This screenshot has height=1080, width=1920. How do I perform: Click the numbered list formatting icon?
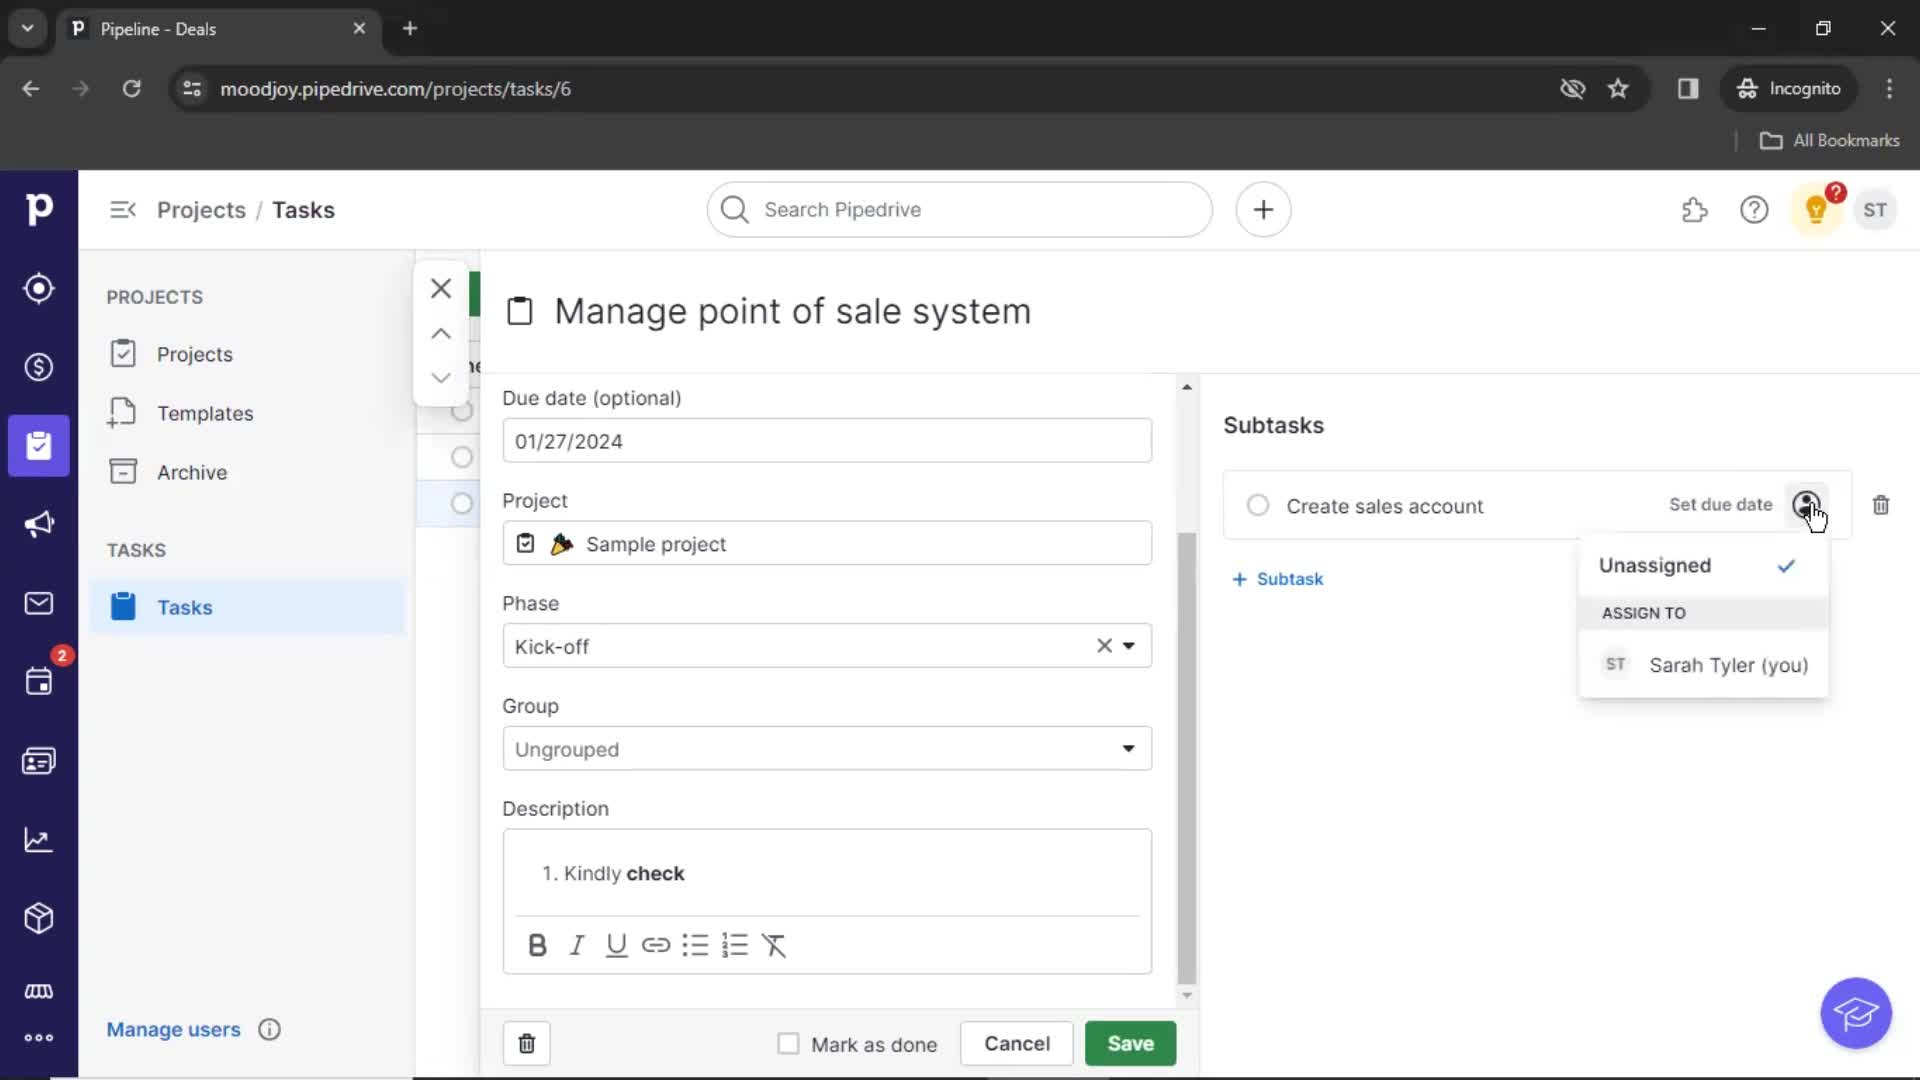(x=736, y=945)
